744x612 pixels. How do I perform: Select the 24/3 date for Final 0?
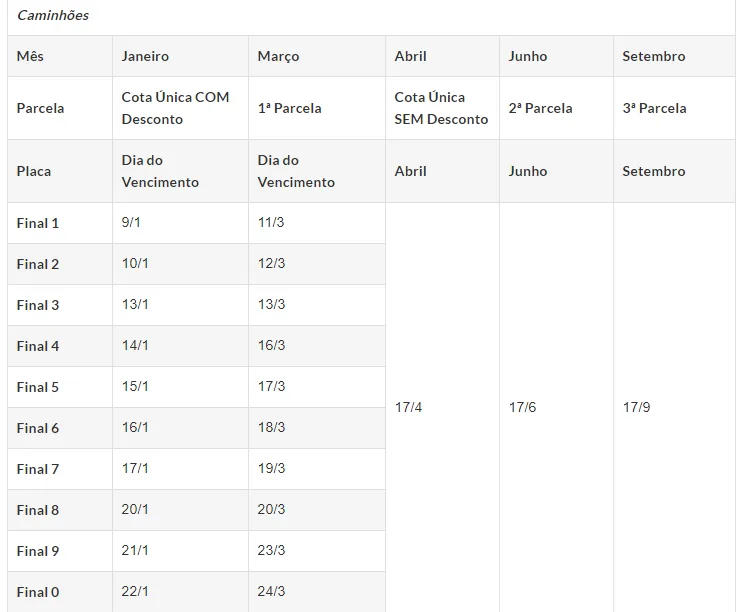pos(271,591)
